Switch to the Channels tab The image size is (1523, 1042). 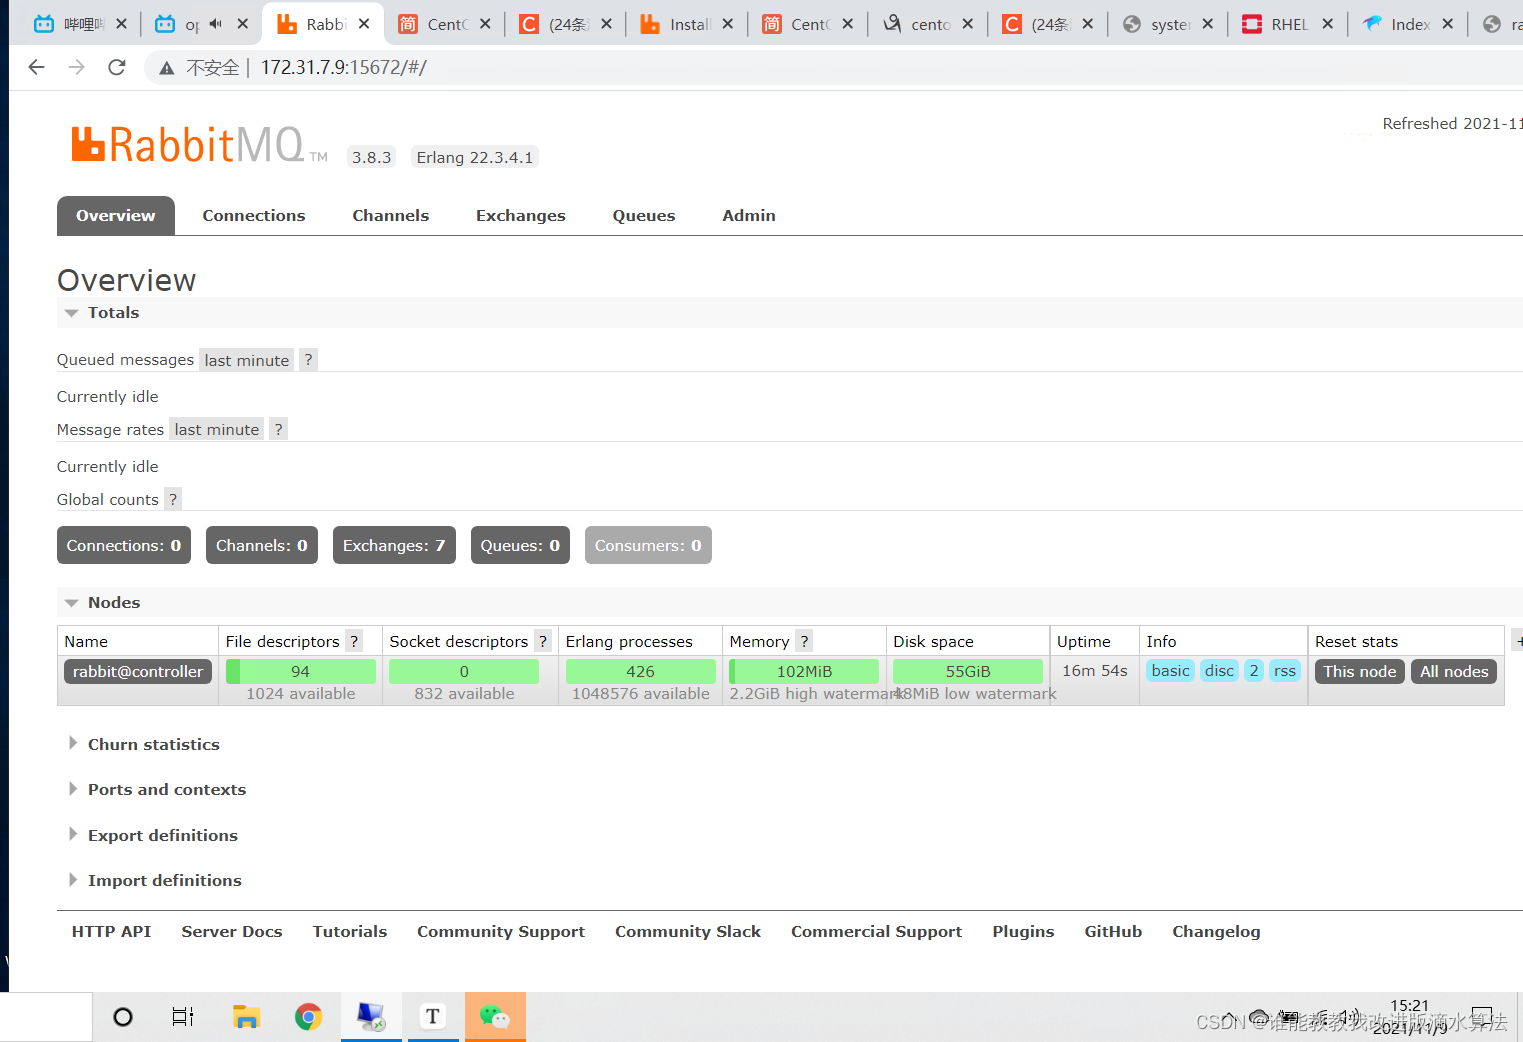point(391,216)
